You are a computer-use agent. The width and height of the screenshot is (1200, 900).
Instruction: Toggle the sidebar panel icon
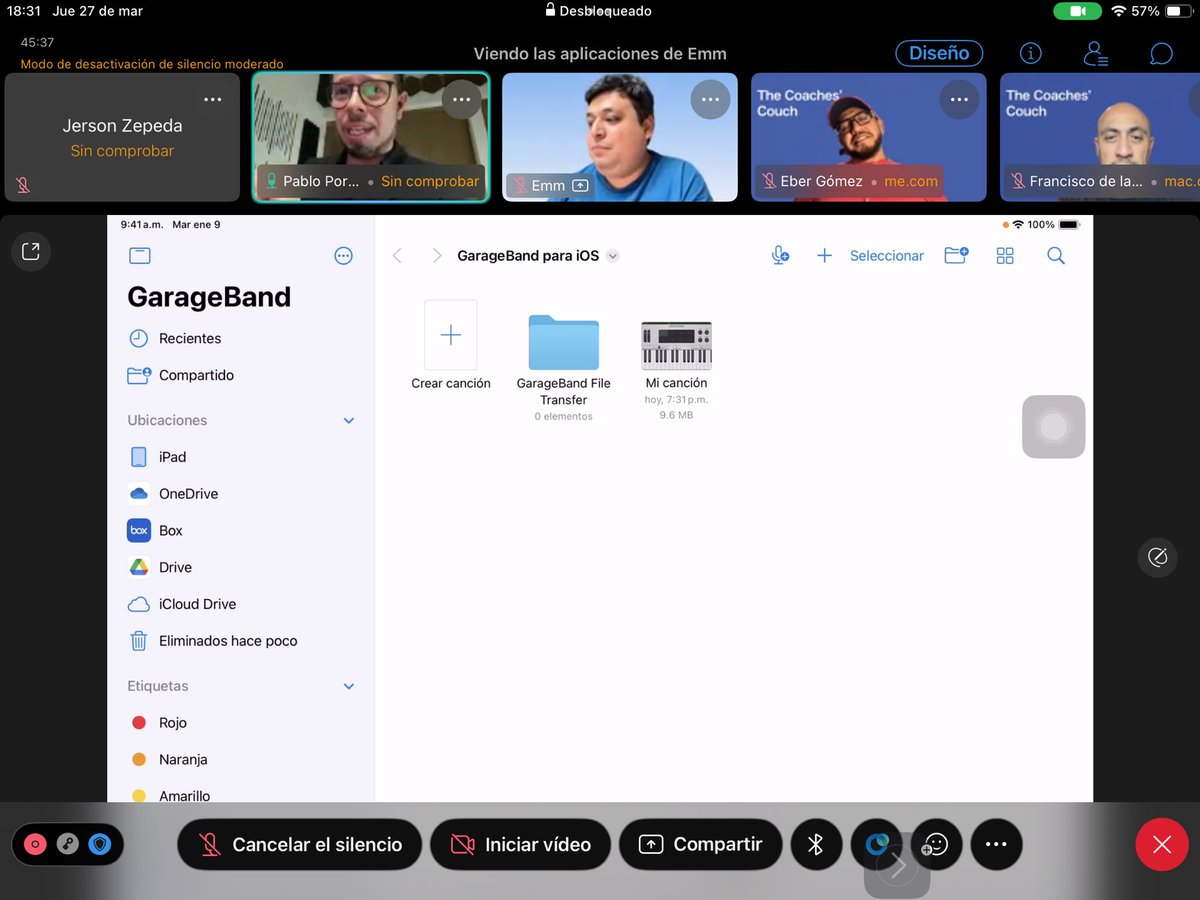point(140,256)
